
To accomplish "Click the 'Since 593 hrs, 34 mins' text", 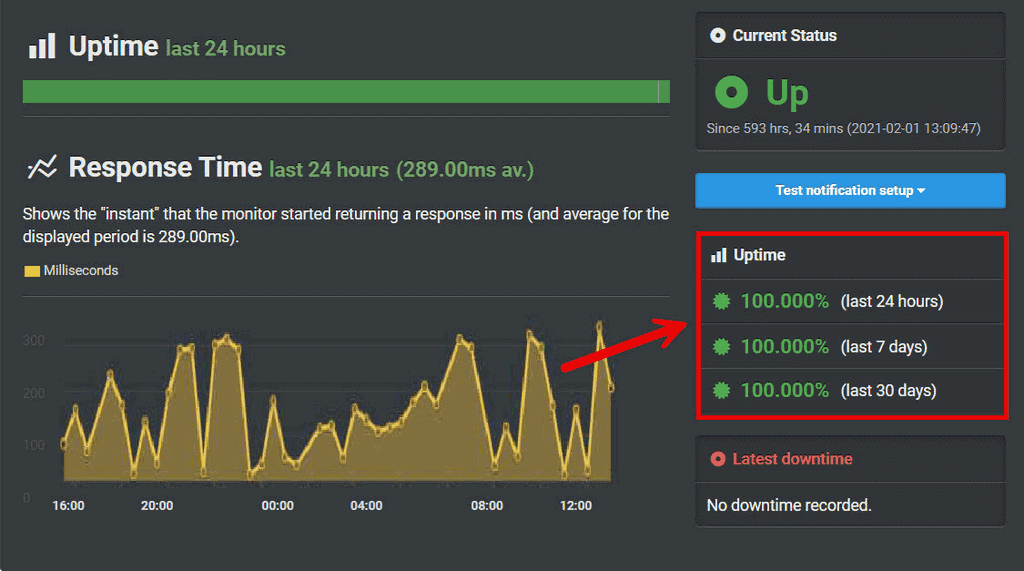I will coord(775,129).
